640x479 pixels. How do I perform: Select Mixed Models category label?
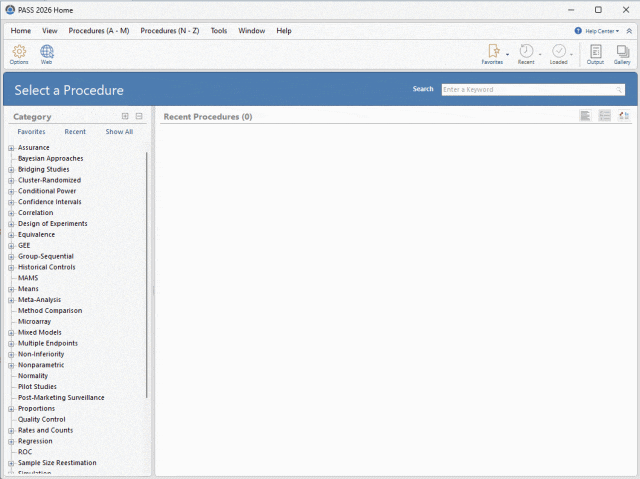[x=40, y=333]
